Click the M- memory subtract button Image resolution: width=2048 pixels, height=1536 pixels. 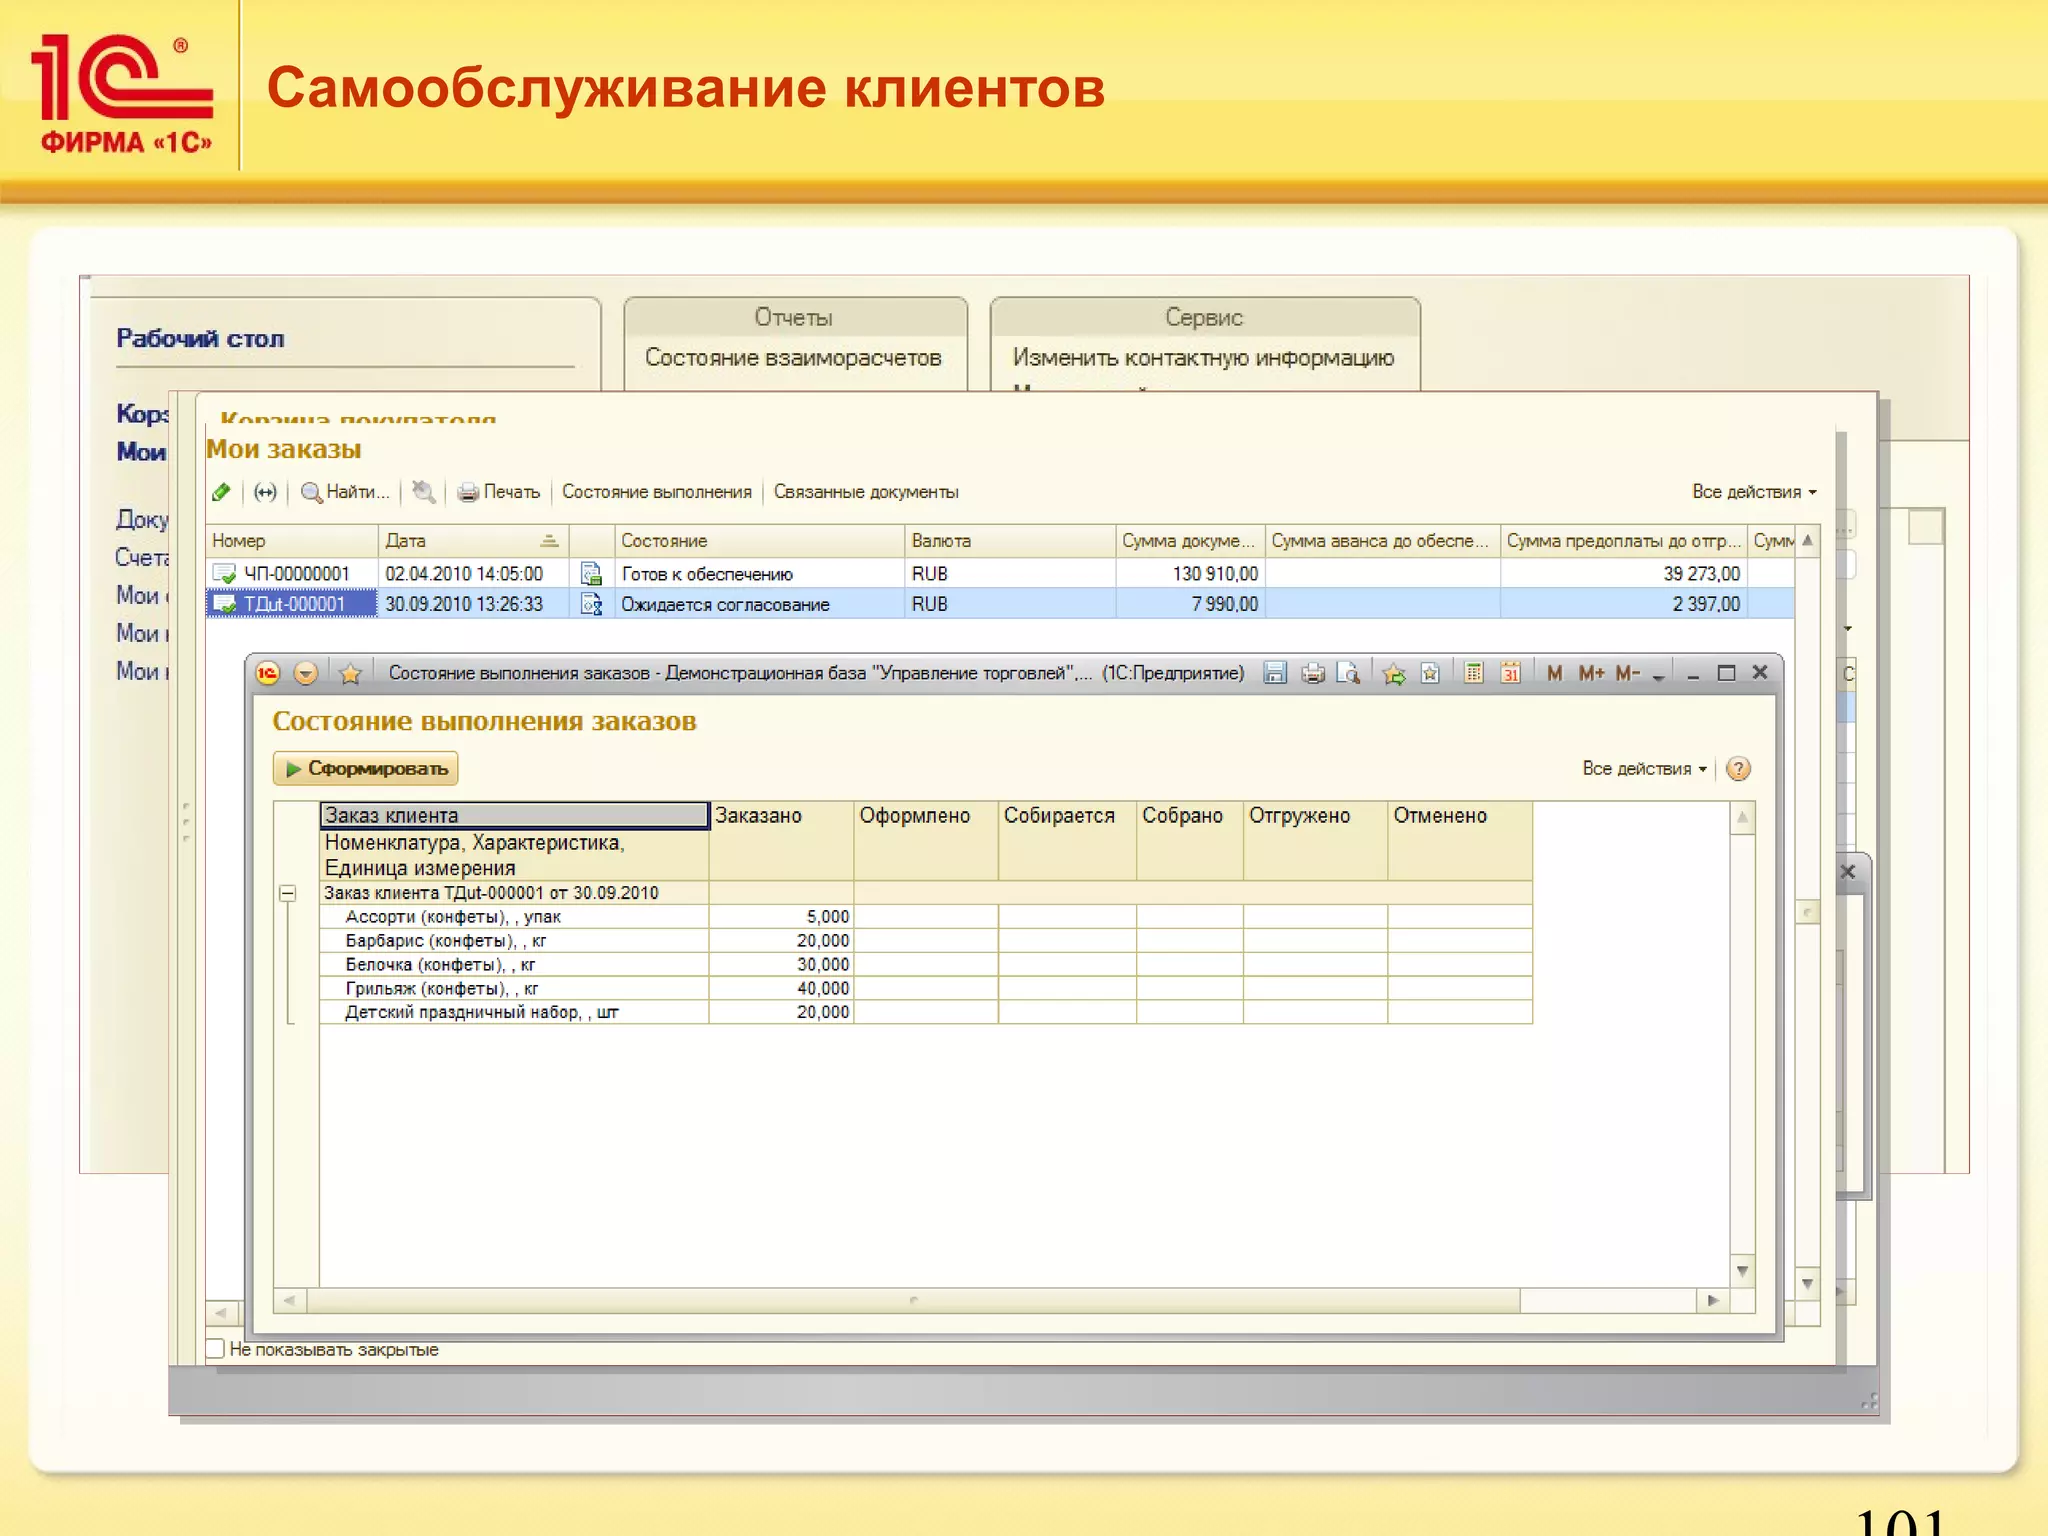click(1628, 673)
